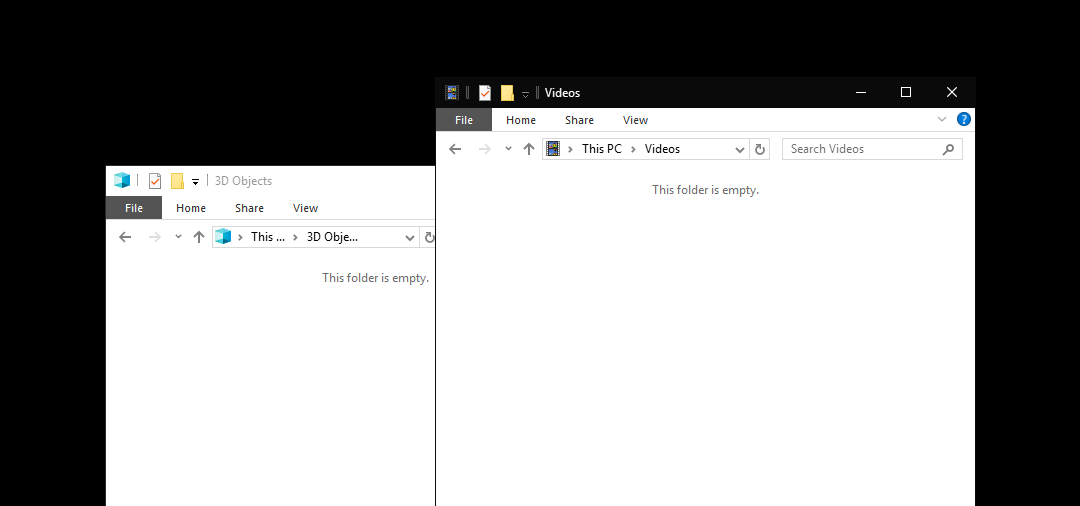Screen dimensions: 1080x506
Task: Click New Folder icon in Videos title bar
Action: pyautogui.click(x=508, y=93)
